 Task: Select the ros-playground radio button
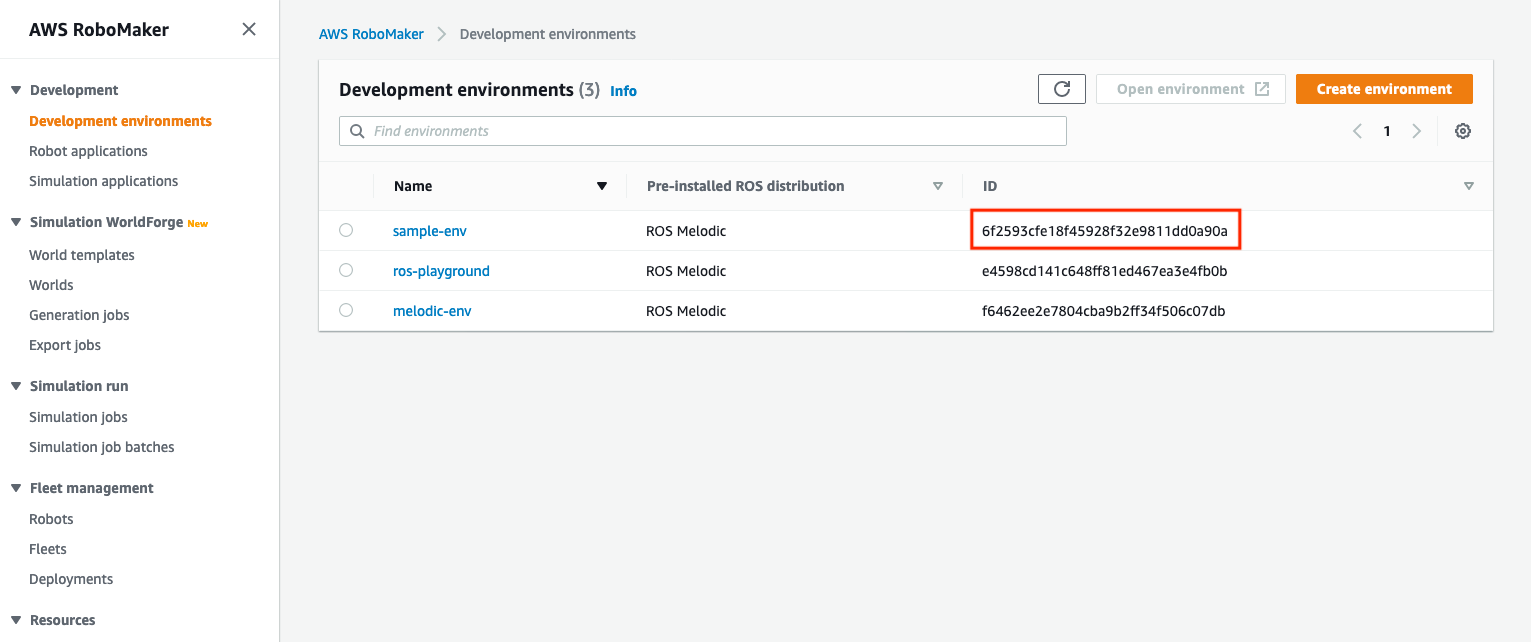[x=346, y=270]
